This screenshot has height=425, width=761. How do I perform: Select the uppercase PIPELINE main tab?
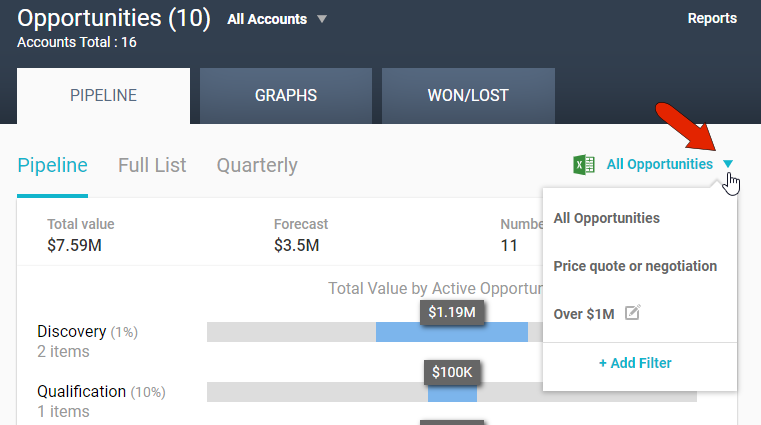(103, 96)
